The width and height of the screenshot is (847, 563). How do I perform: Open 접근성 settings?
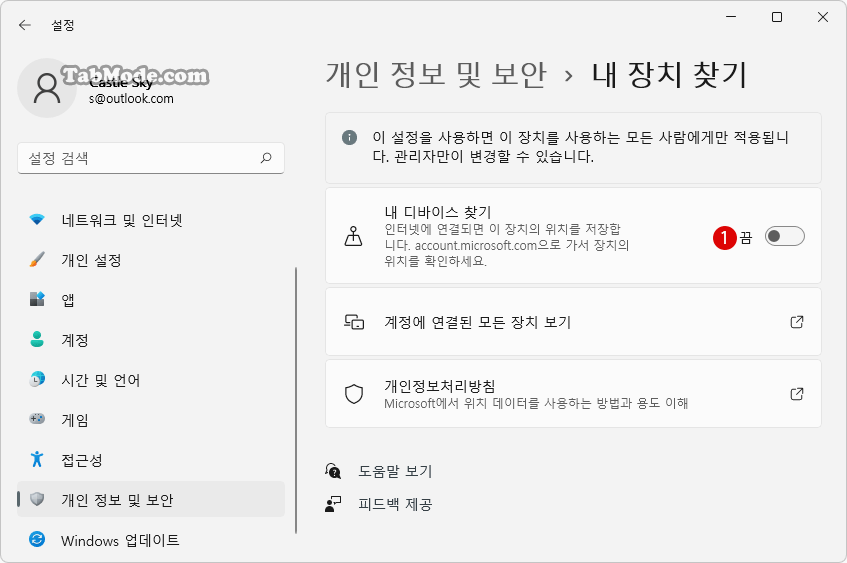[151, 460]
